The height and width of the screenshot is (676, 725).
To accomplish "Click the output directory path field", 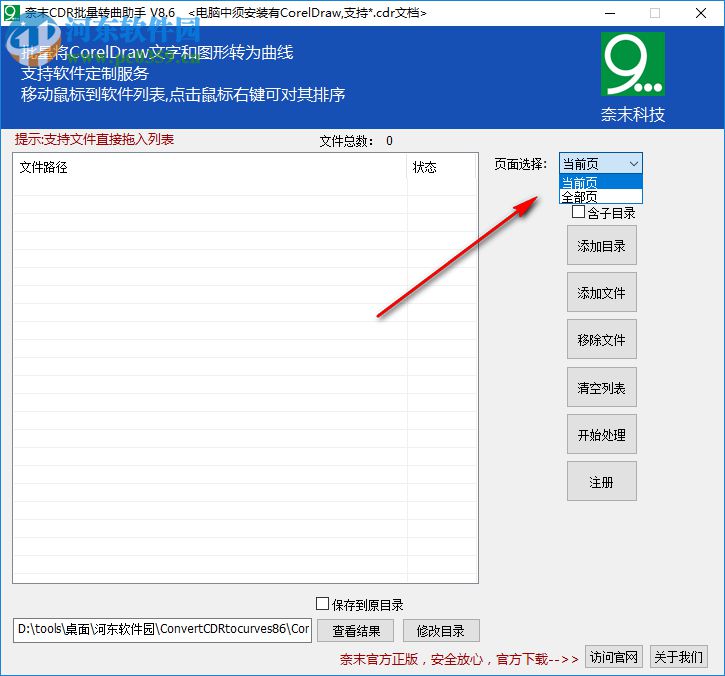I will coord(162,630).
